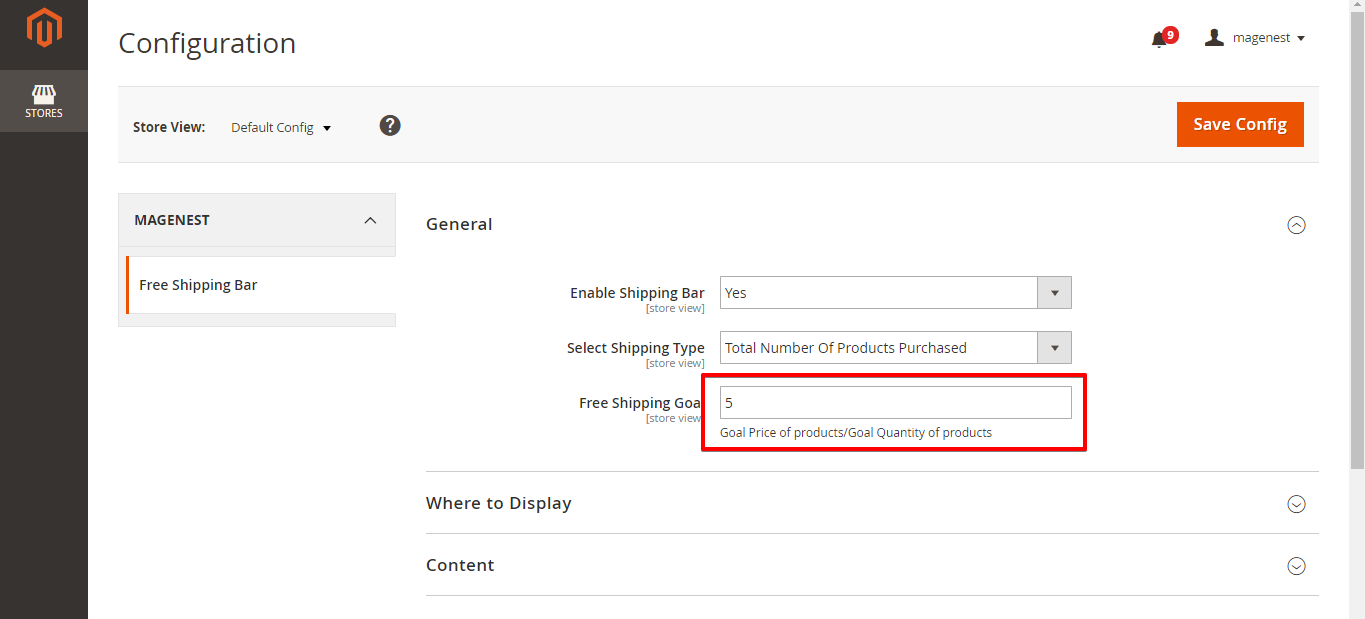Expand Where to Display using circle chevron

[x=1296, y=504]
